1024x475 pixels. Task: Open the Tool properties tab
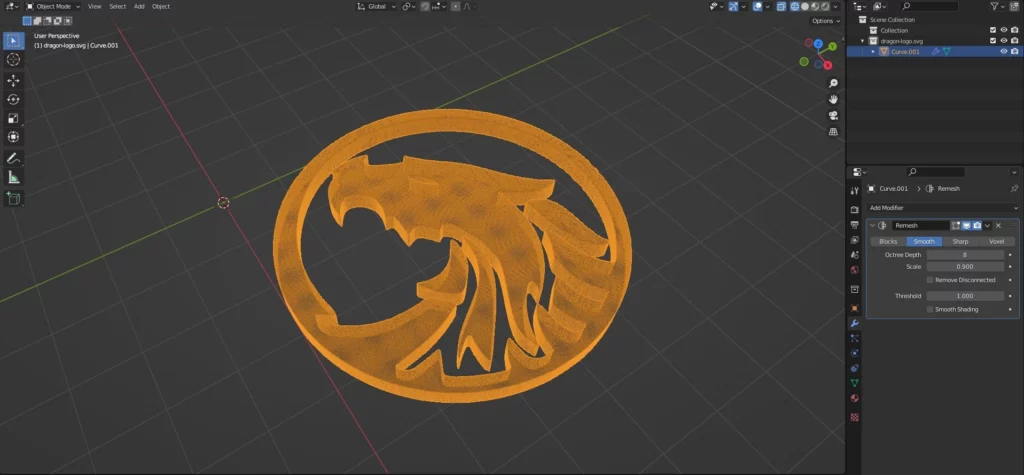854,191
